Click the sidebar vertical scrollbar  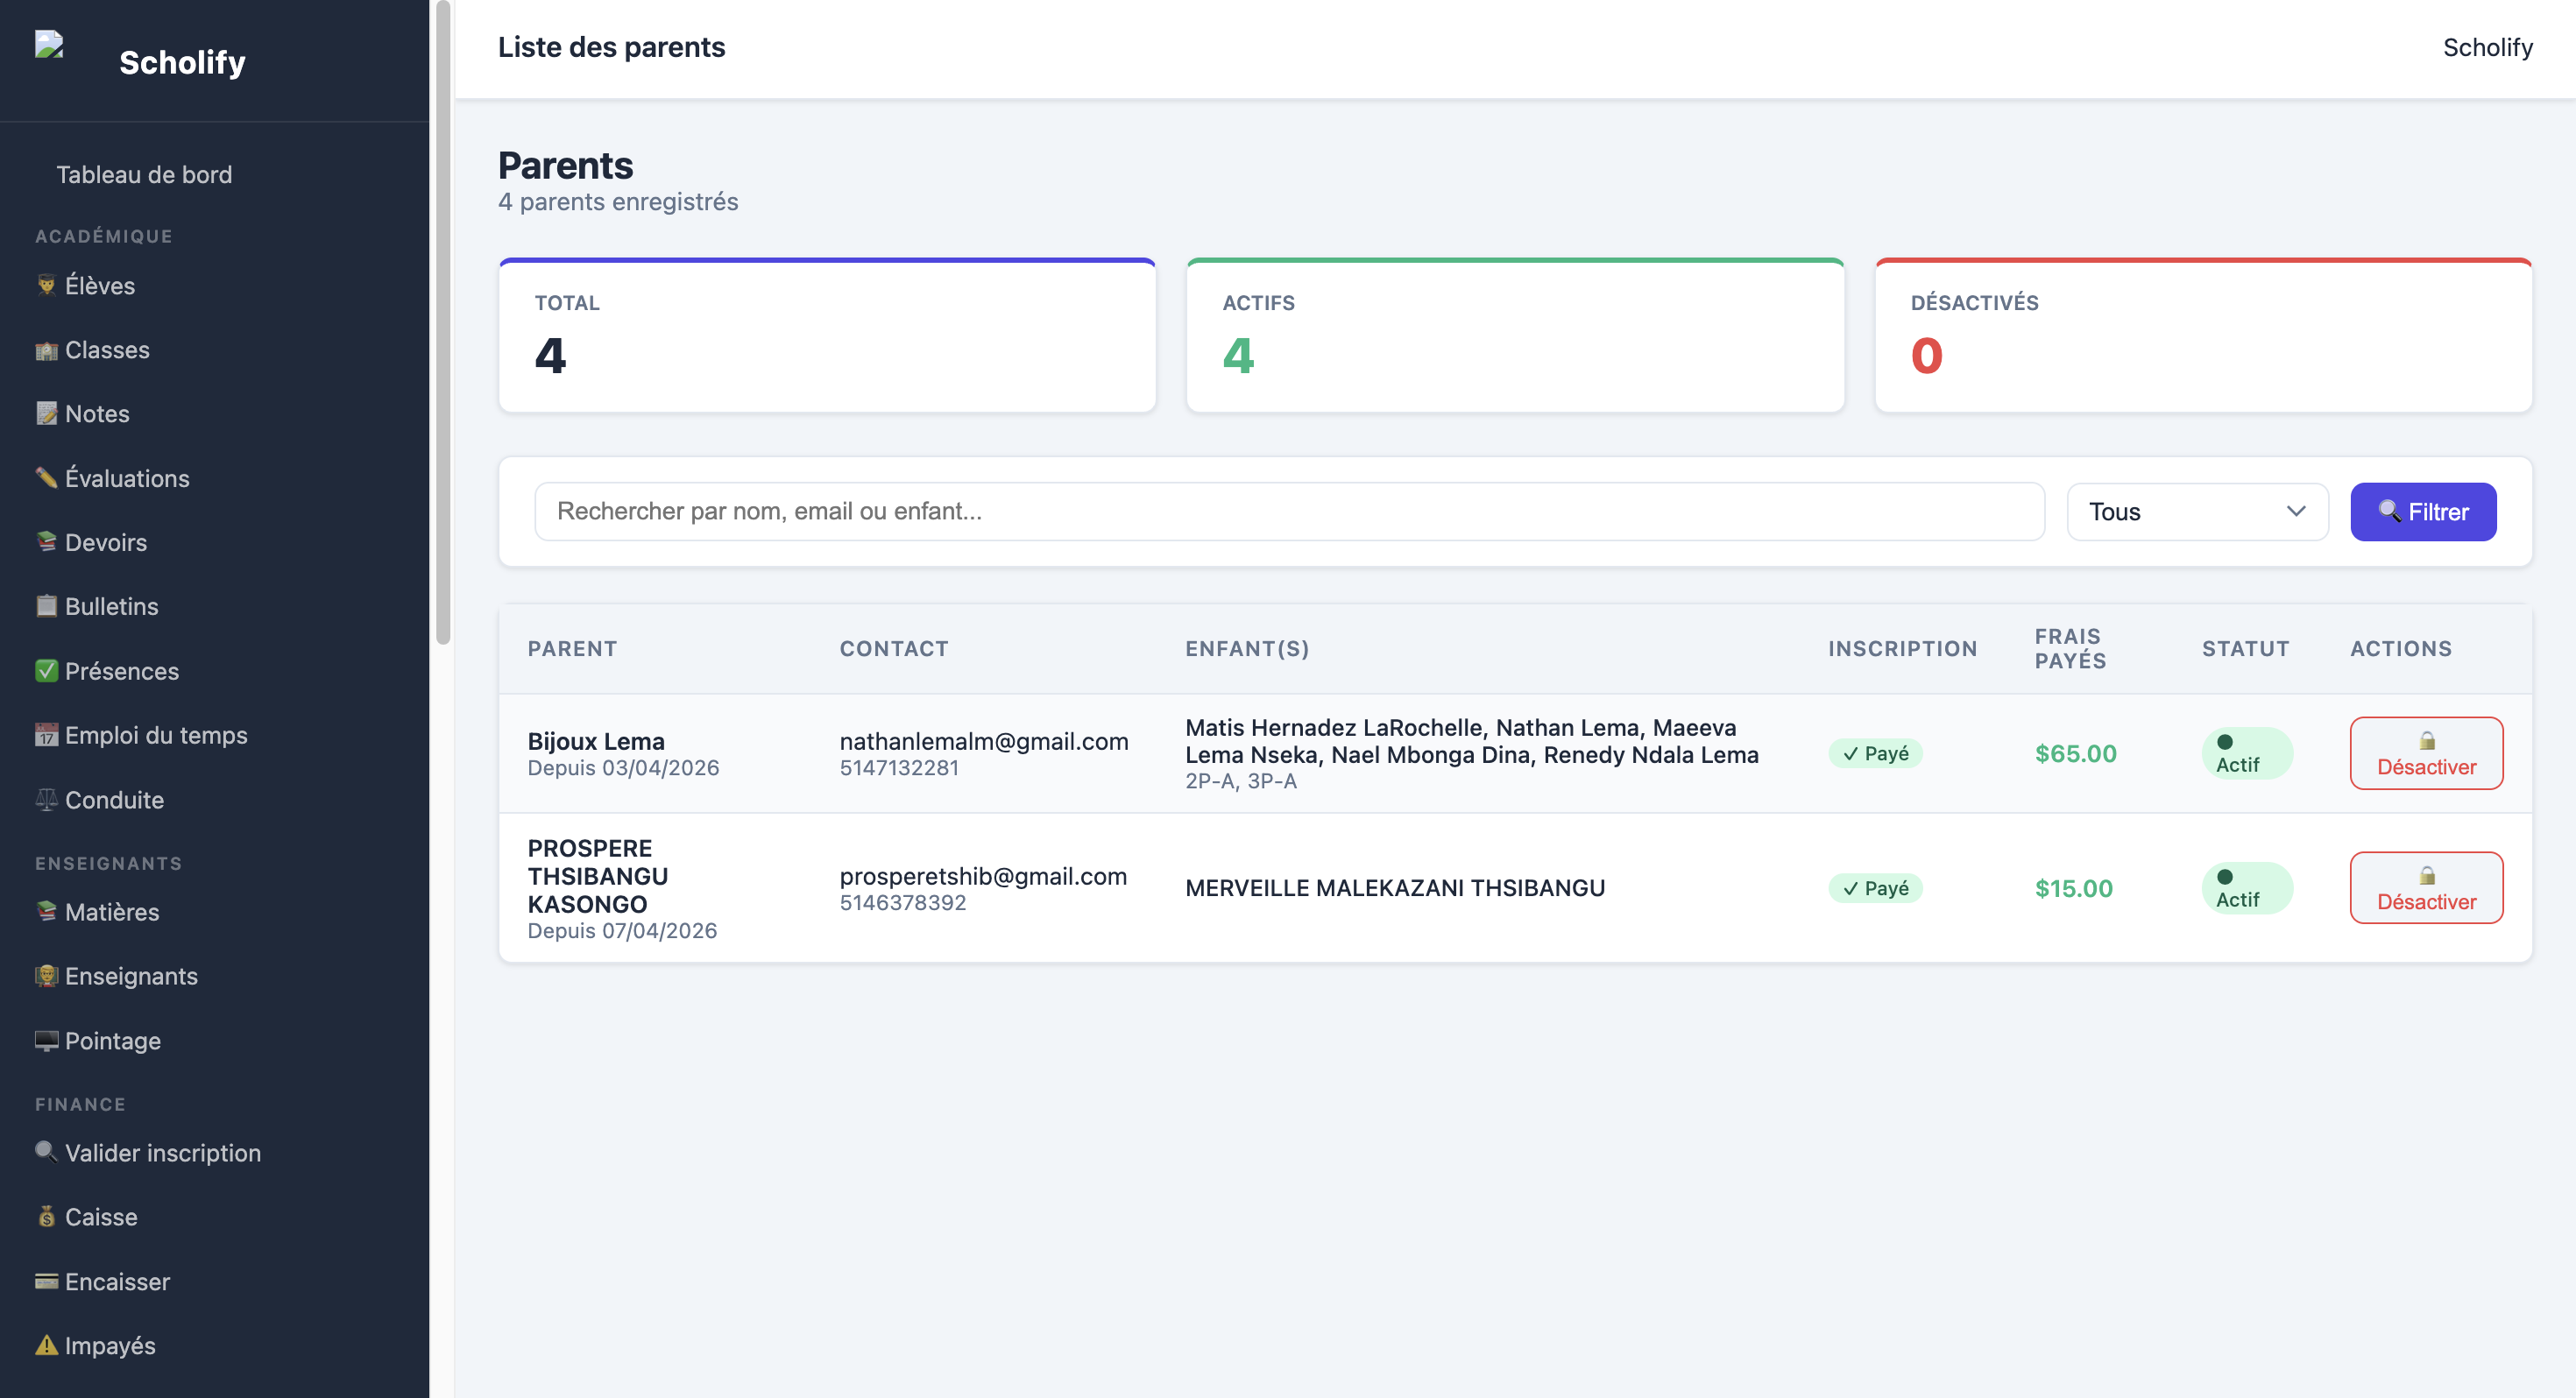(443, 322)
